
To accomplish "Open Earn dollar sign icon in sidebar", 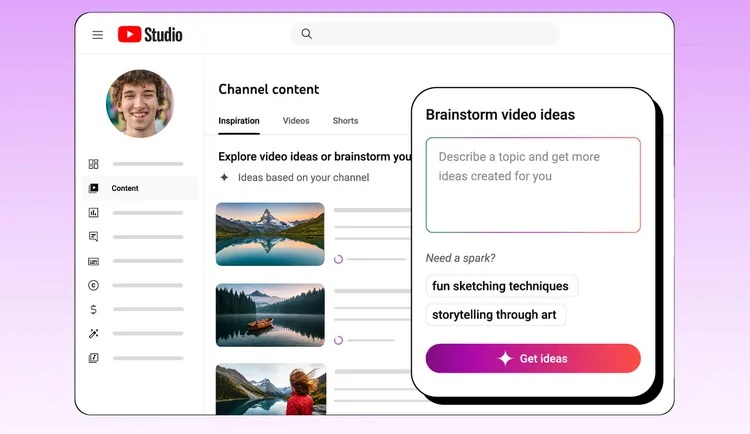I will (93, 310).
